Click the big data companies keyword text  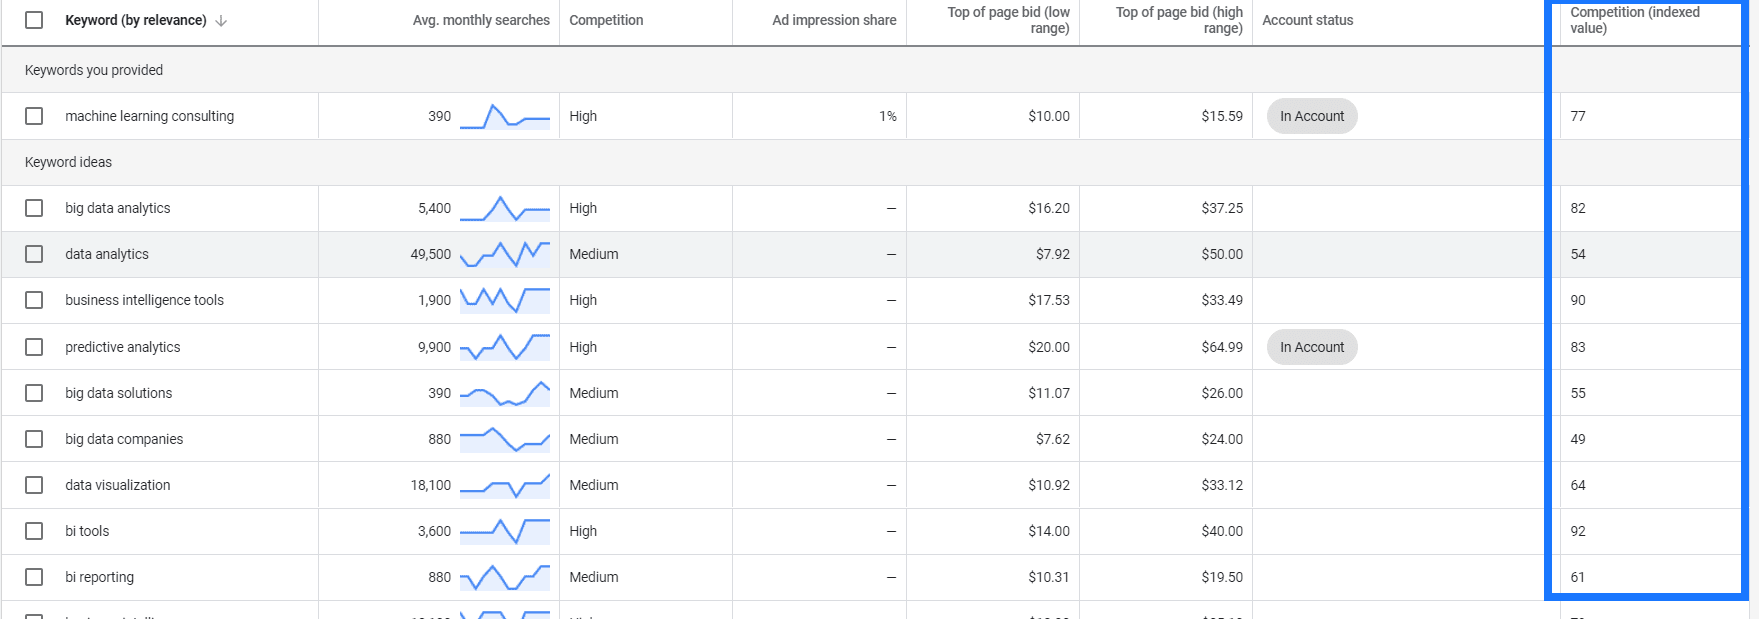[124, 439]
